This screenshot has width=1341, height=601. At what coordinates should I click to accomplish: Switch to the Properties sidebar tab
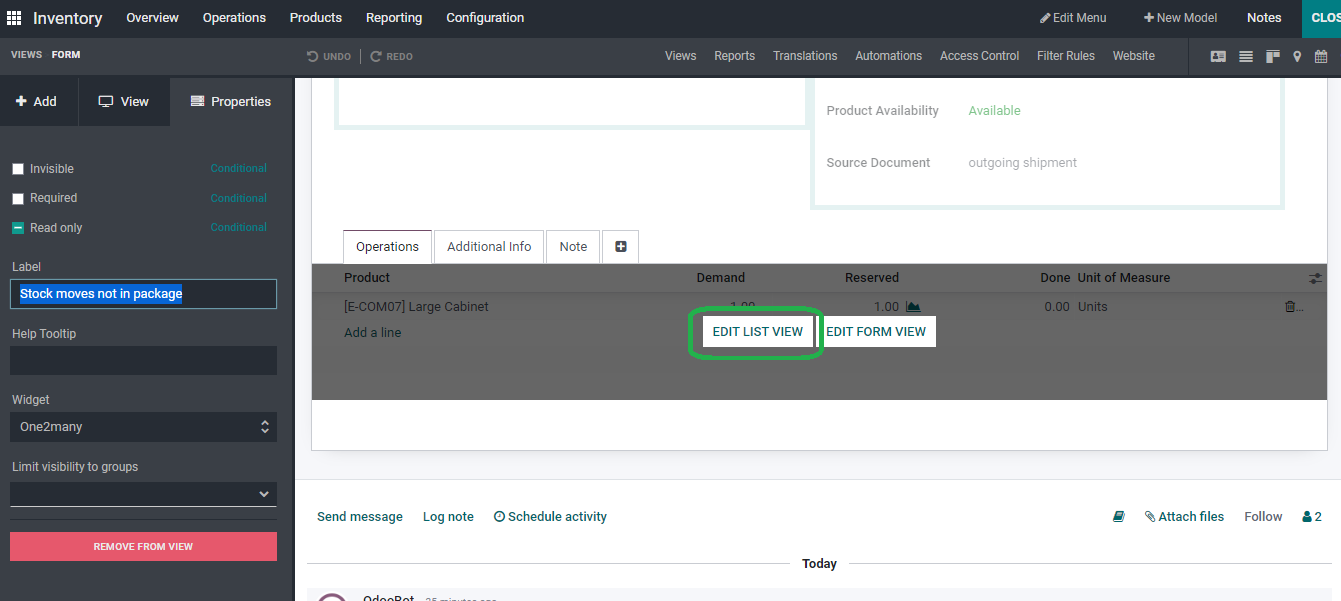[231, 102]
